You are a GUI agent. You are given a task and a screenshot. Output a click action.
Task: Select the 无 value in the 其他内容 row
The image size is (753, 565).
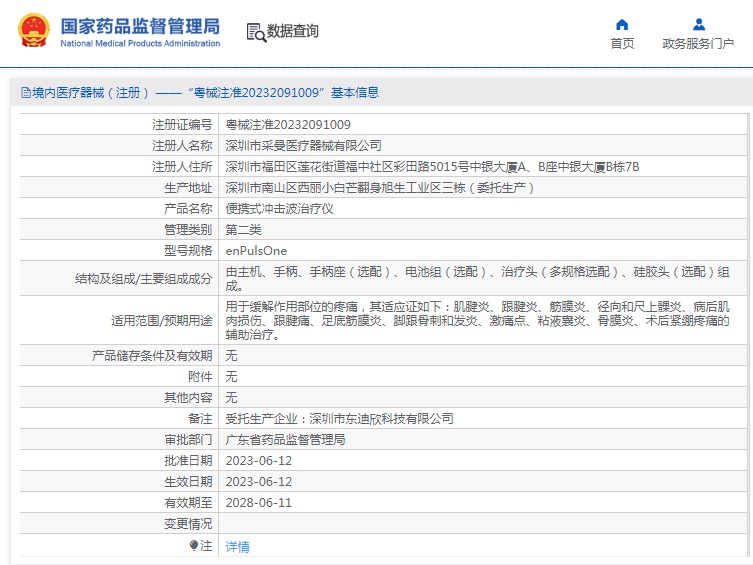pyautogui.click(x=231, y=397)
